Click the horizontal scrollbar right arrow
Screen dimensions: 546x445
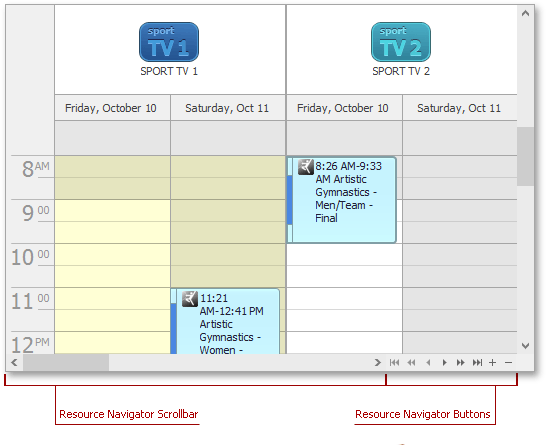point(377,362)
